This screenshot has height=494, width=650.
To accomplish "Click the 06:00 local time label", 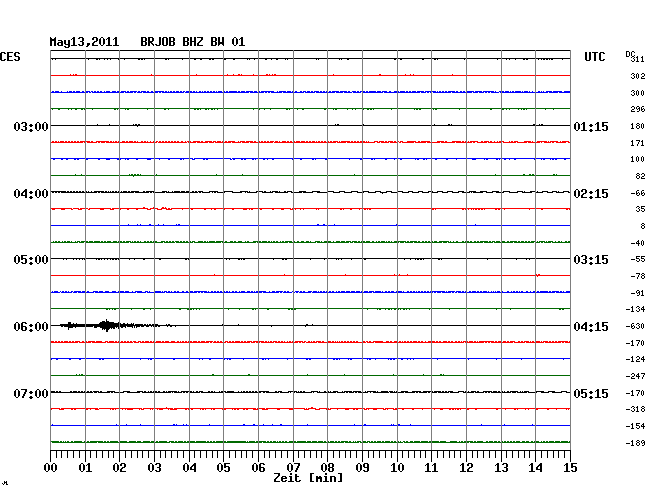I will (31, 327).
